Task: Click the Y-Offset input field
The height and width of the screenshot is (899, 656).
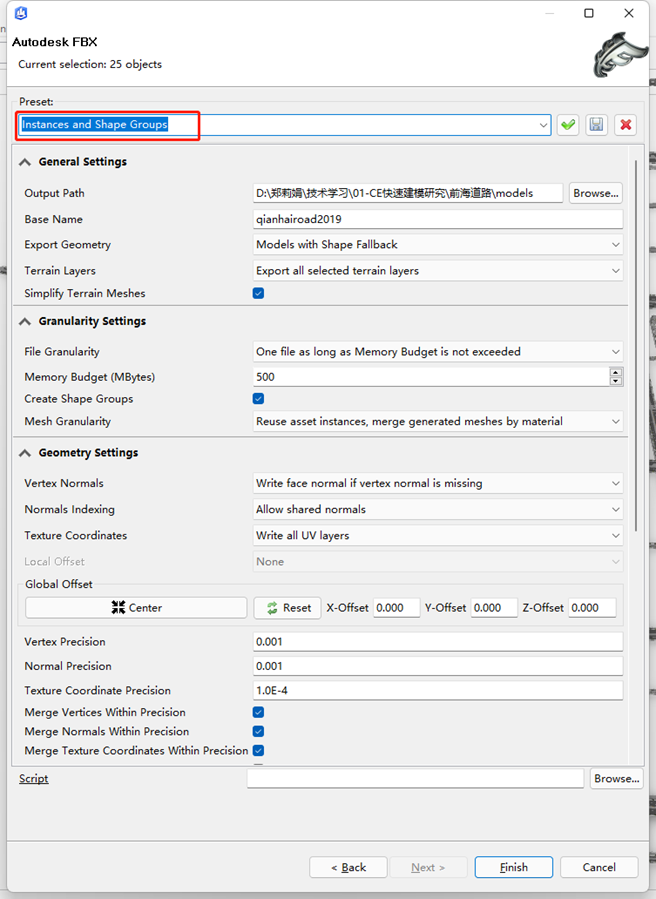Action: click(x=494, y=608)
